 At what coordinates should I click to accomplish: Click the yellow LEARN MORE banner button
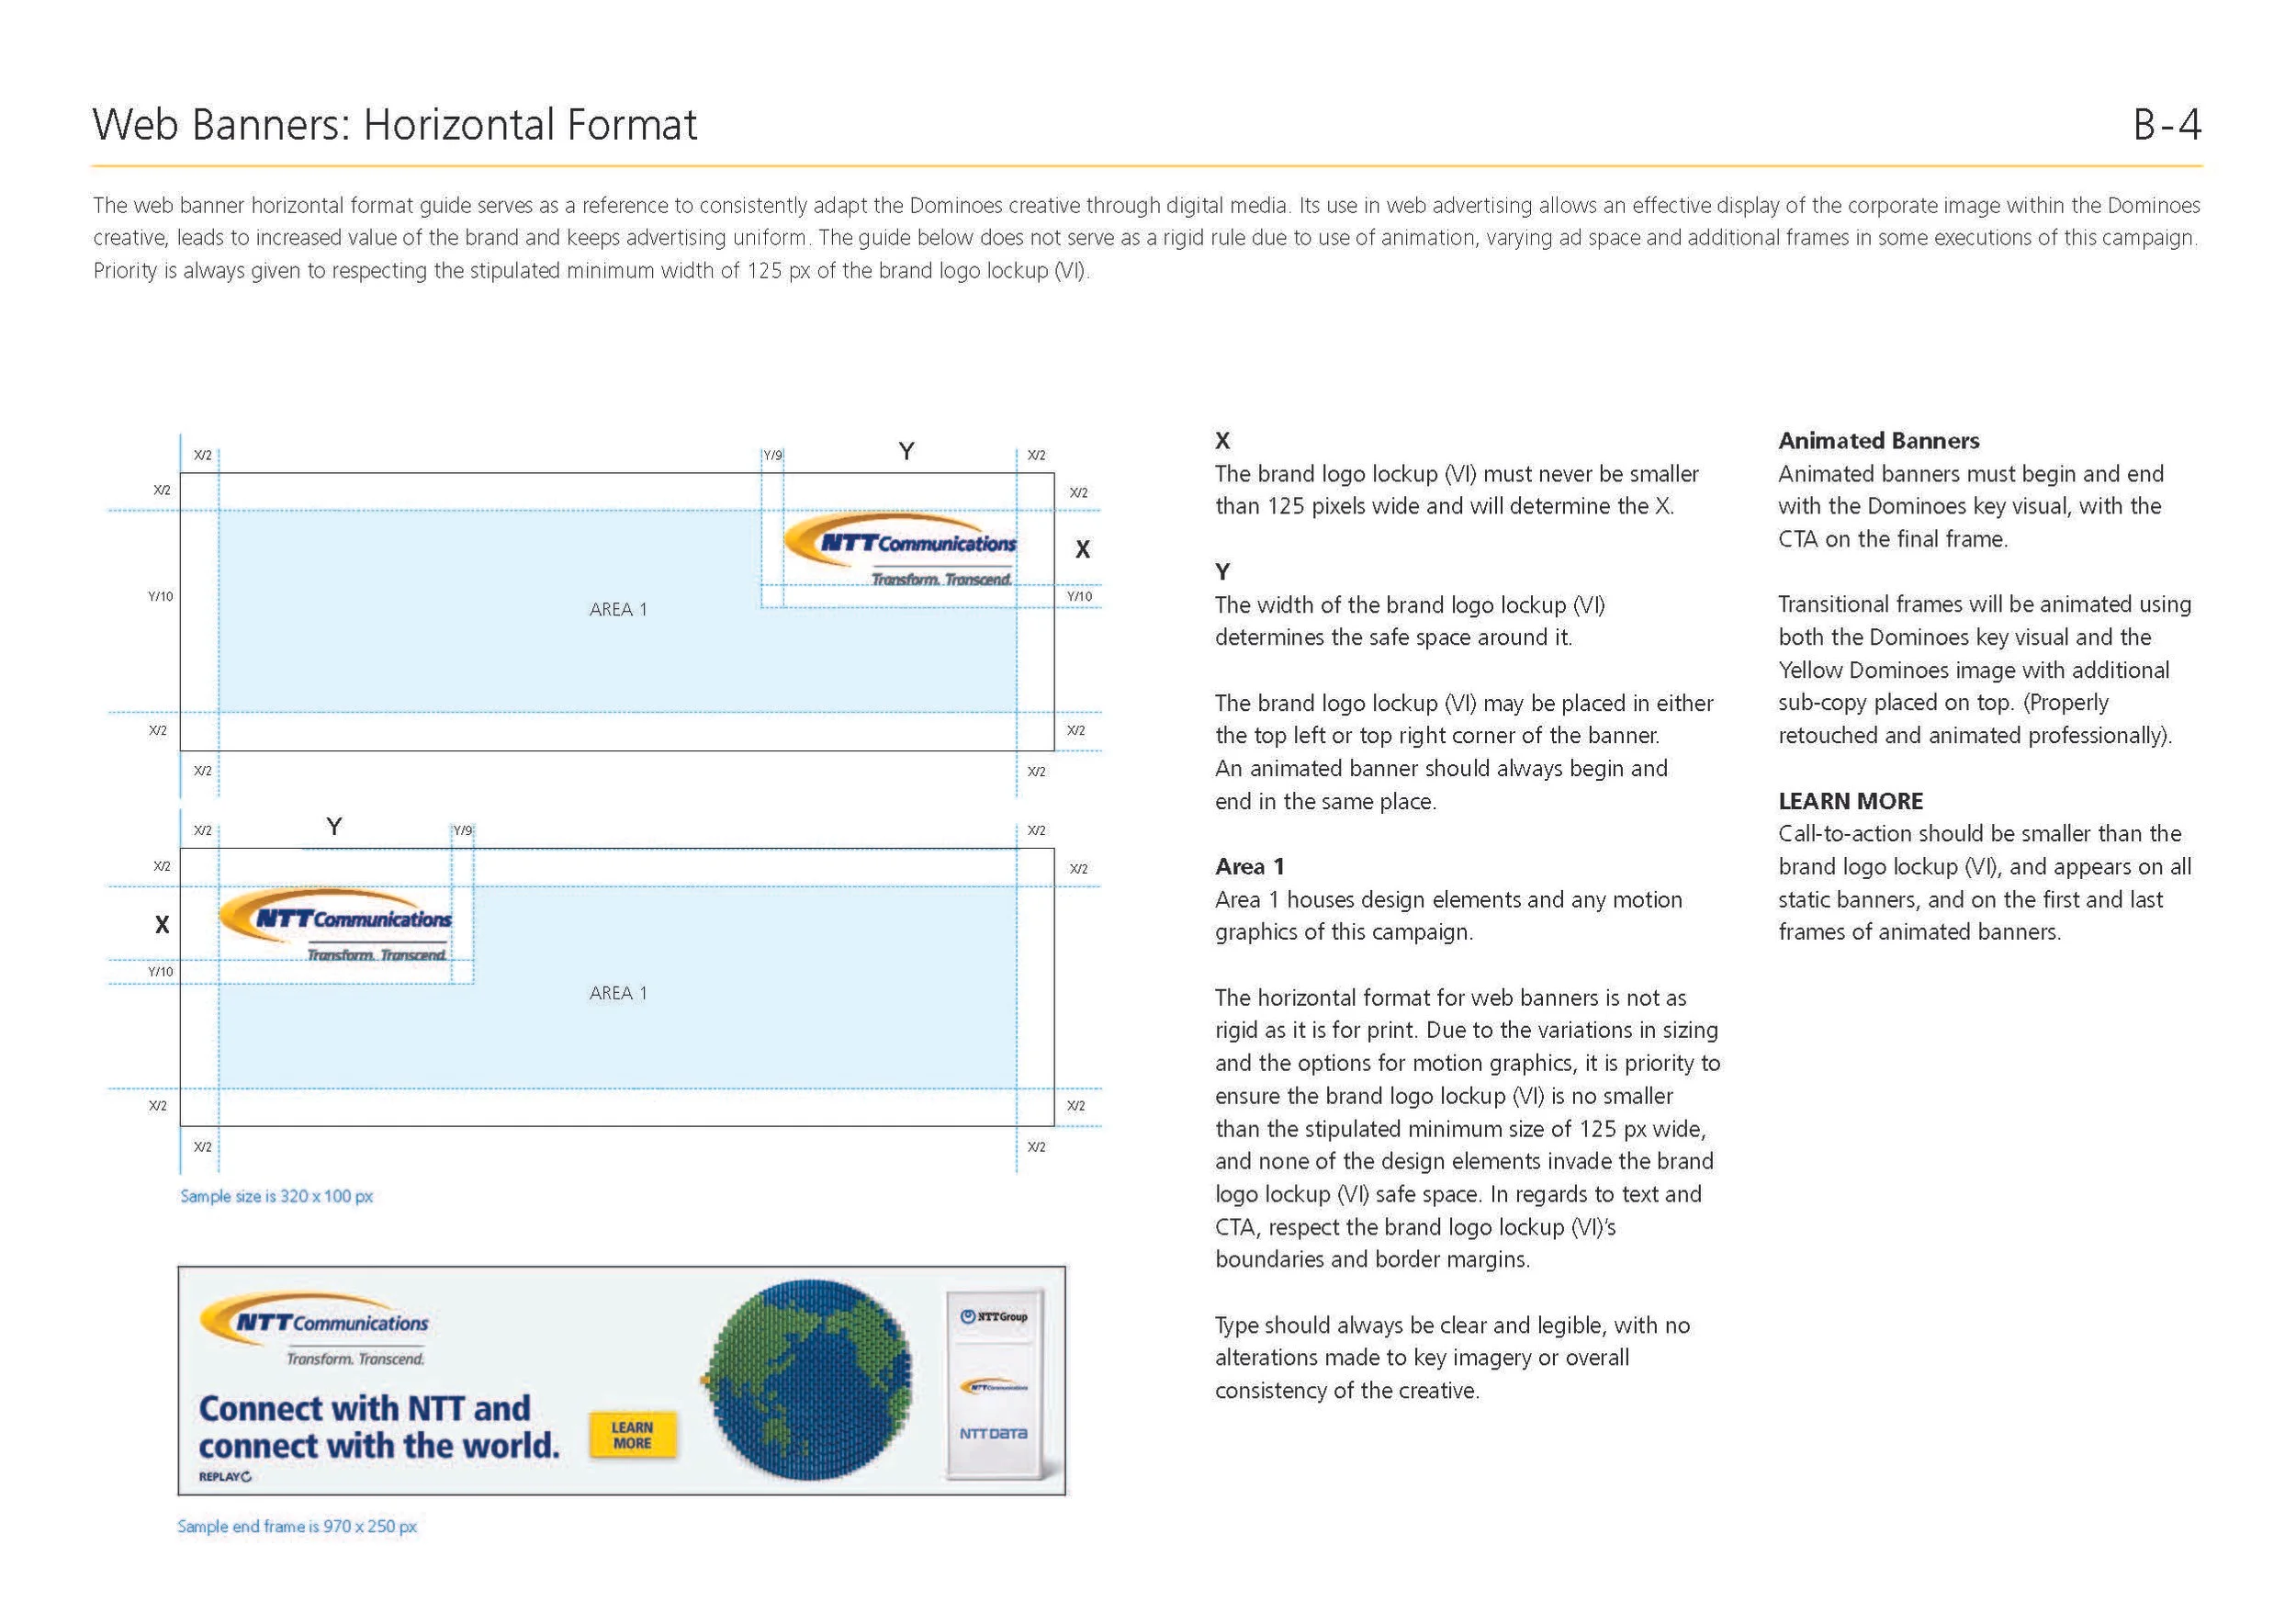[632, 1435]
